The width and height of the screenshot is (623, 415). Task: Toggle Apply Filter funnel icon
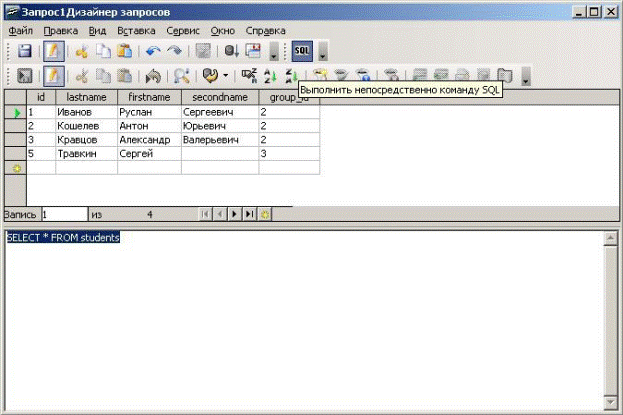point(341,74)
